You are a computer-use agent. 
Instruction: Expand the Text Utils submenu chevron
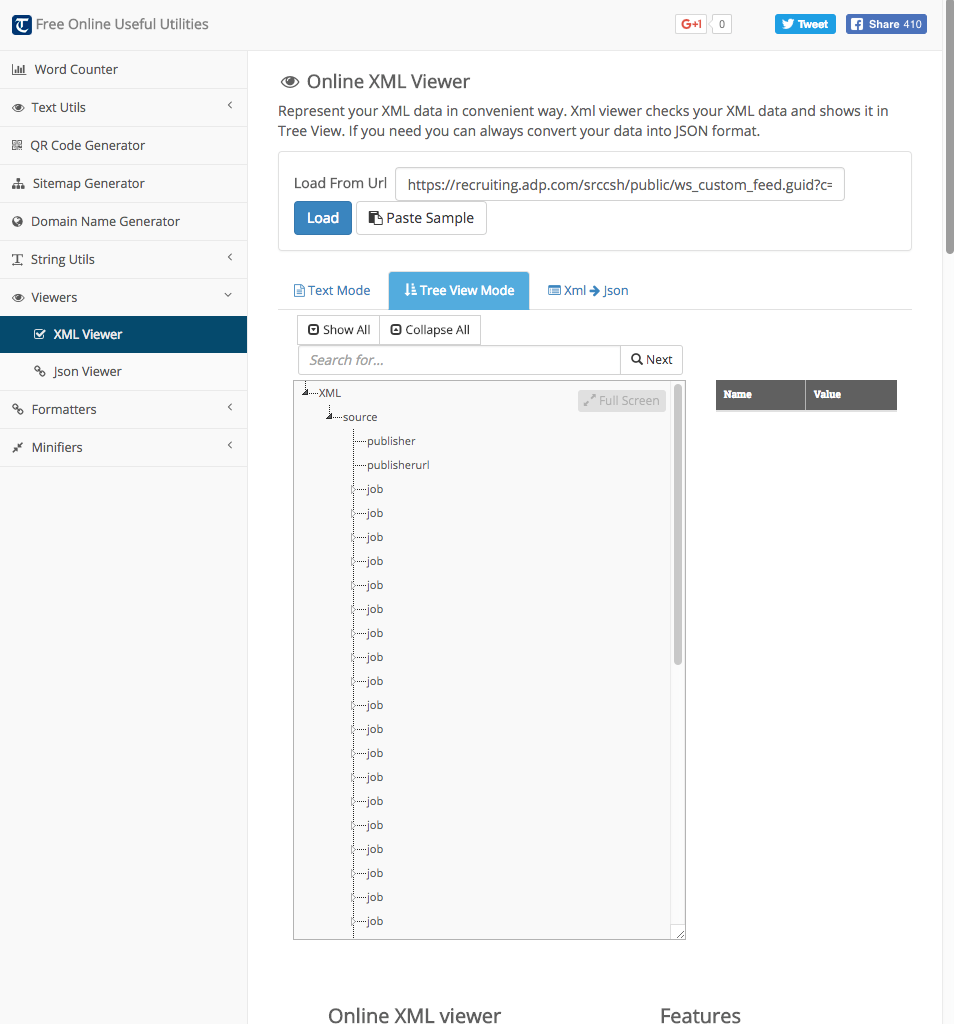(x=230, y=107)
